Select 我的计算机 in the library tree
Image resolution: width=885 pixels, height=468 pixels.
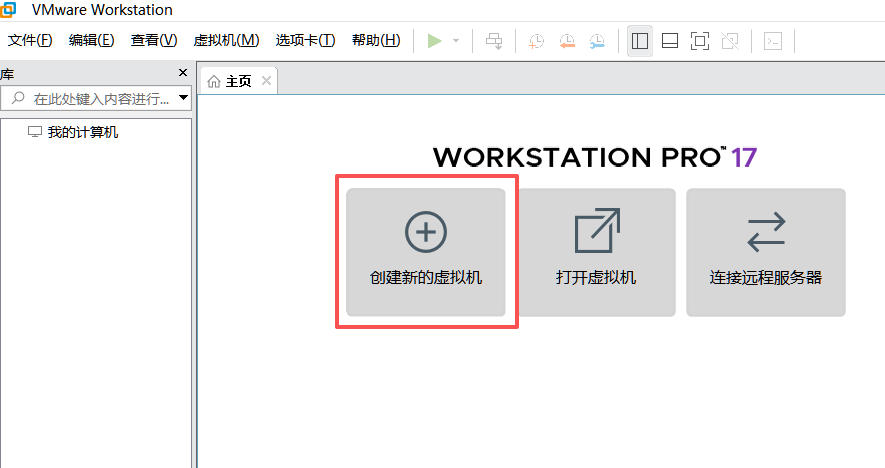pyautogui.click(x=82, y=132)
